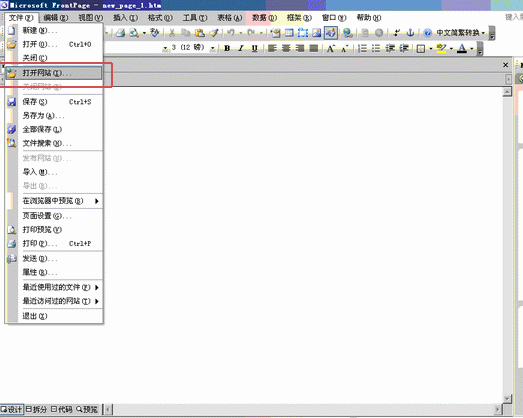Switch to the 拆分 view tab
This screenshot has height=418, width=523.
[x=36, y=409]
